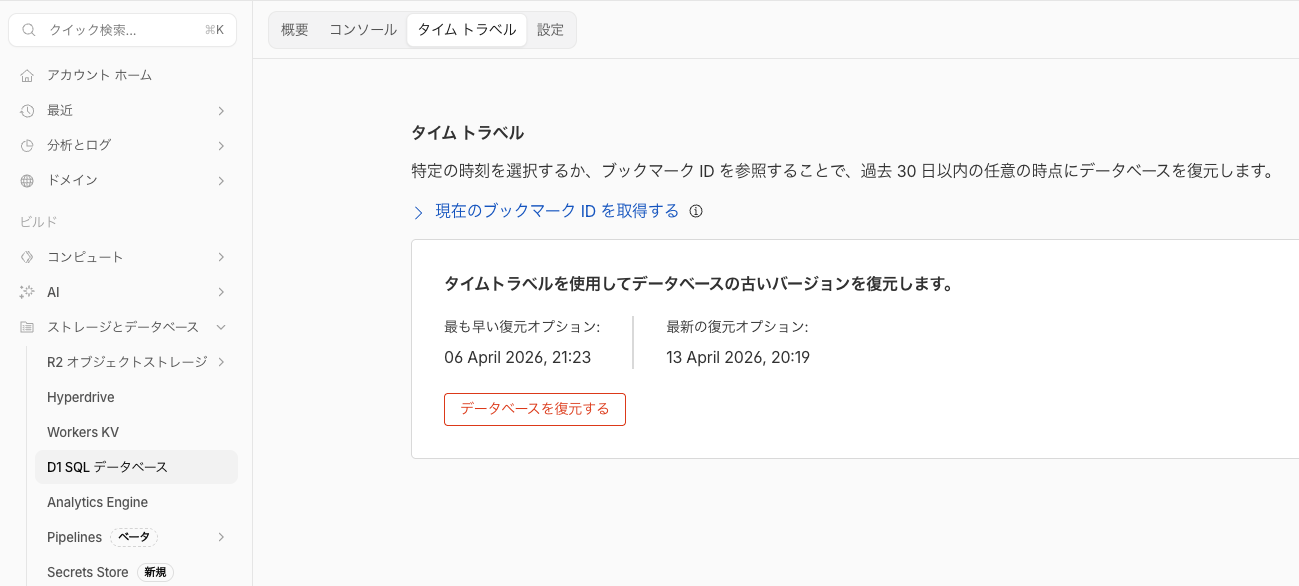Collapse the ストレージとデータベース section

(221, 327)
